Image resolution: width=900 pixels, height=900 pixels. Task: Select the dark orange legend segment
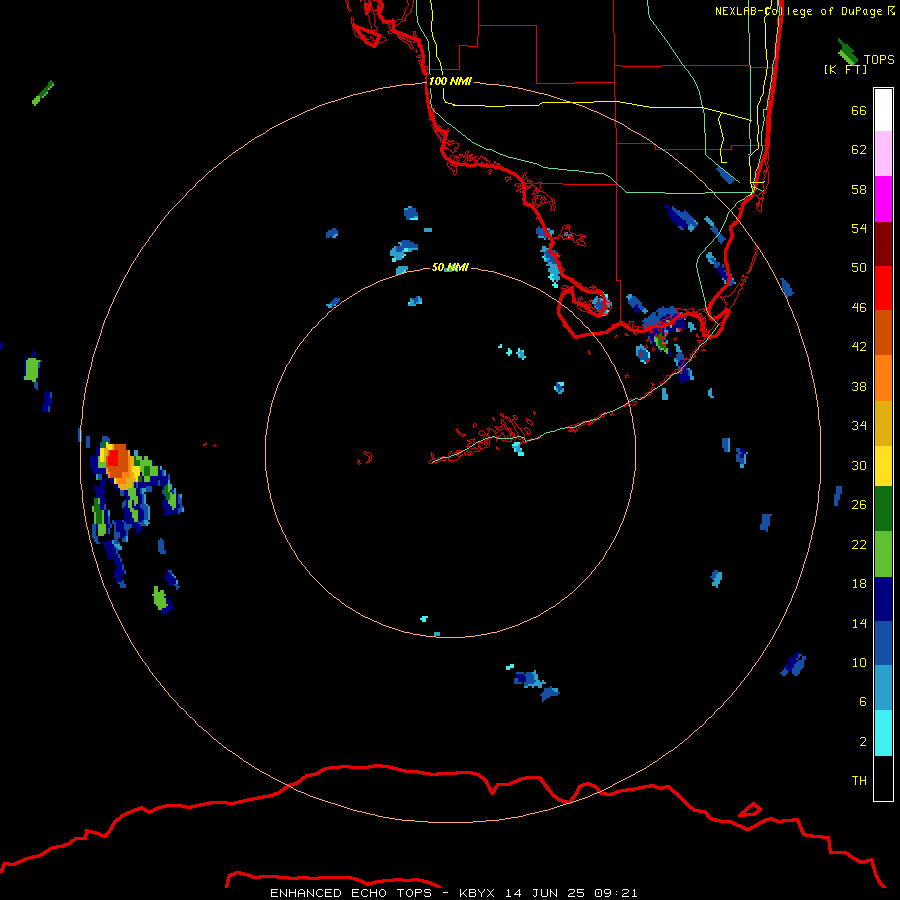pos(883,332)
